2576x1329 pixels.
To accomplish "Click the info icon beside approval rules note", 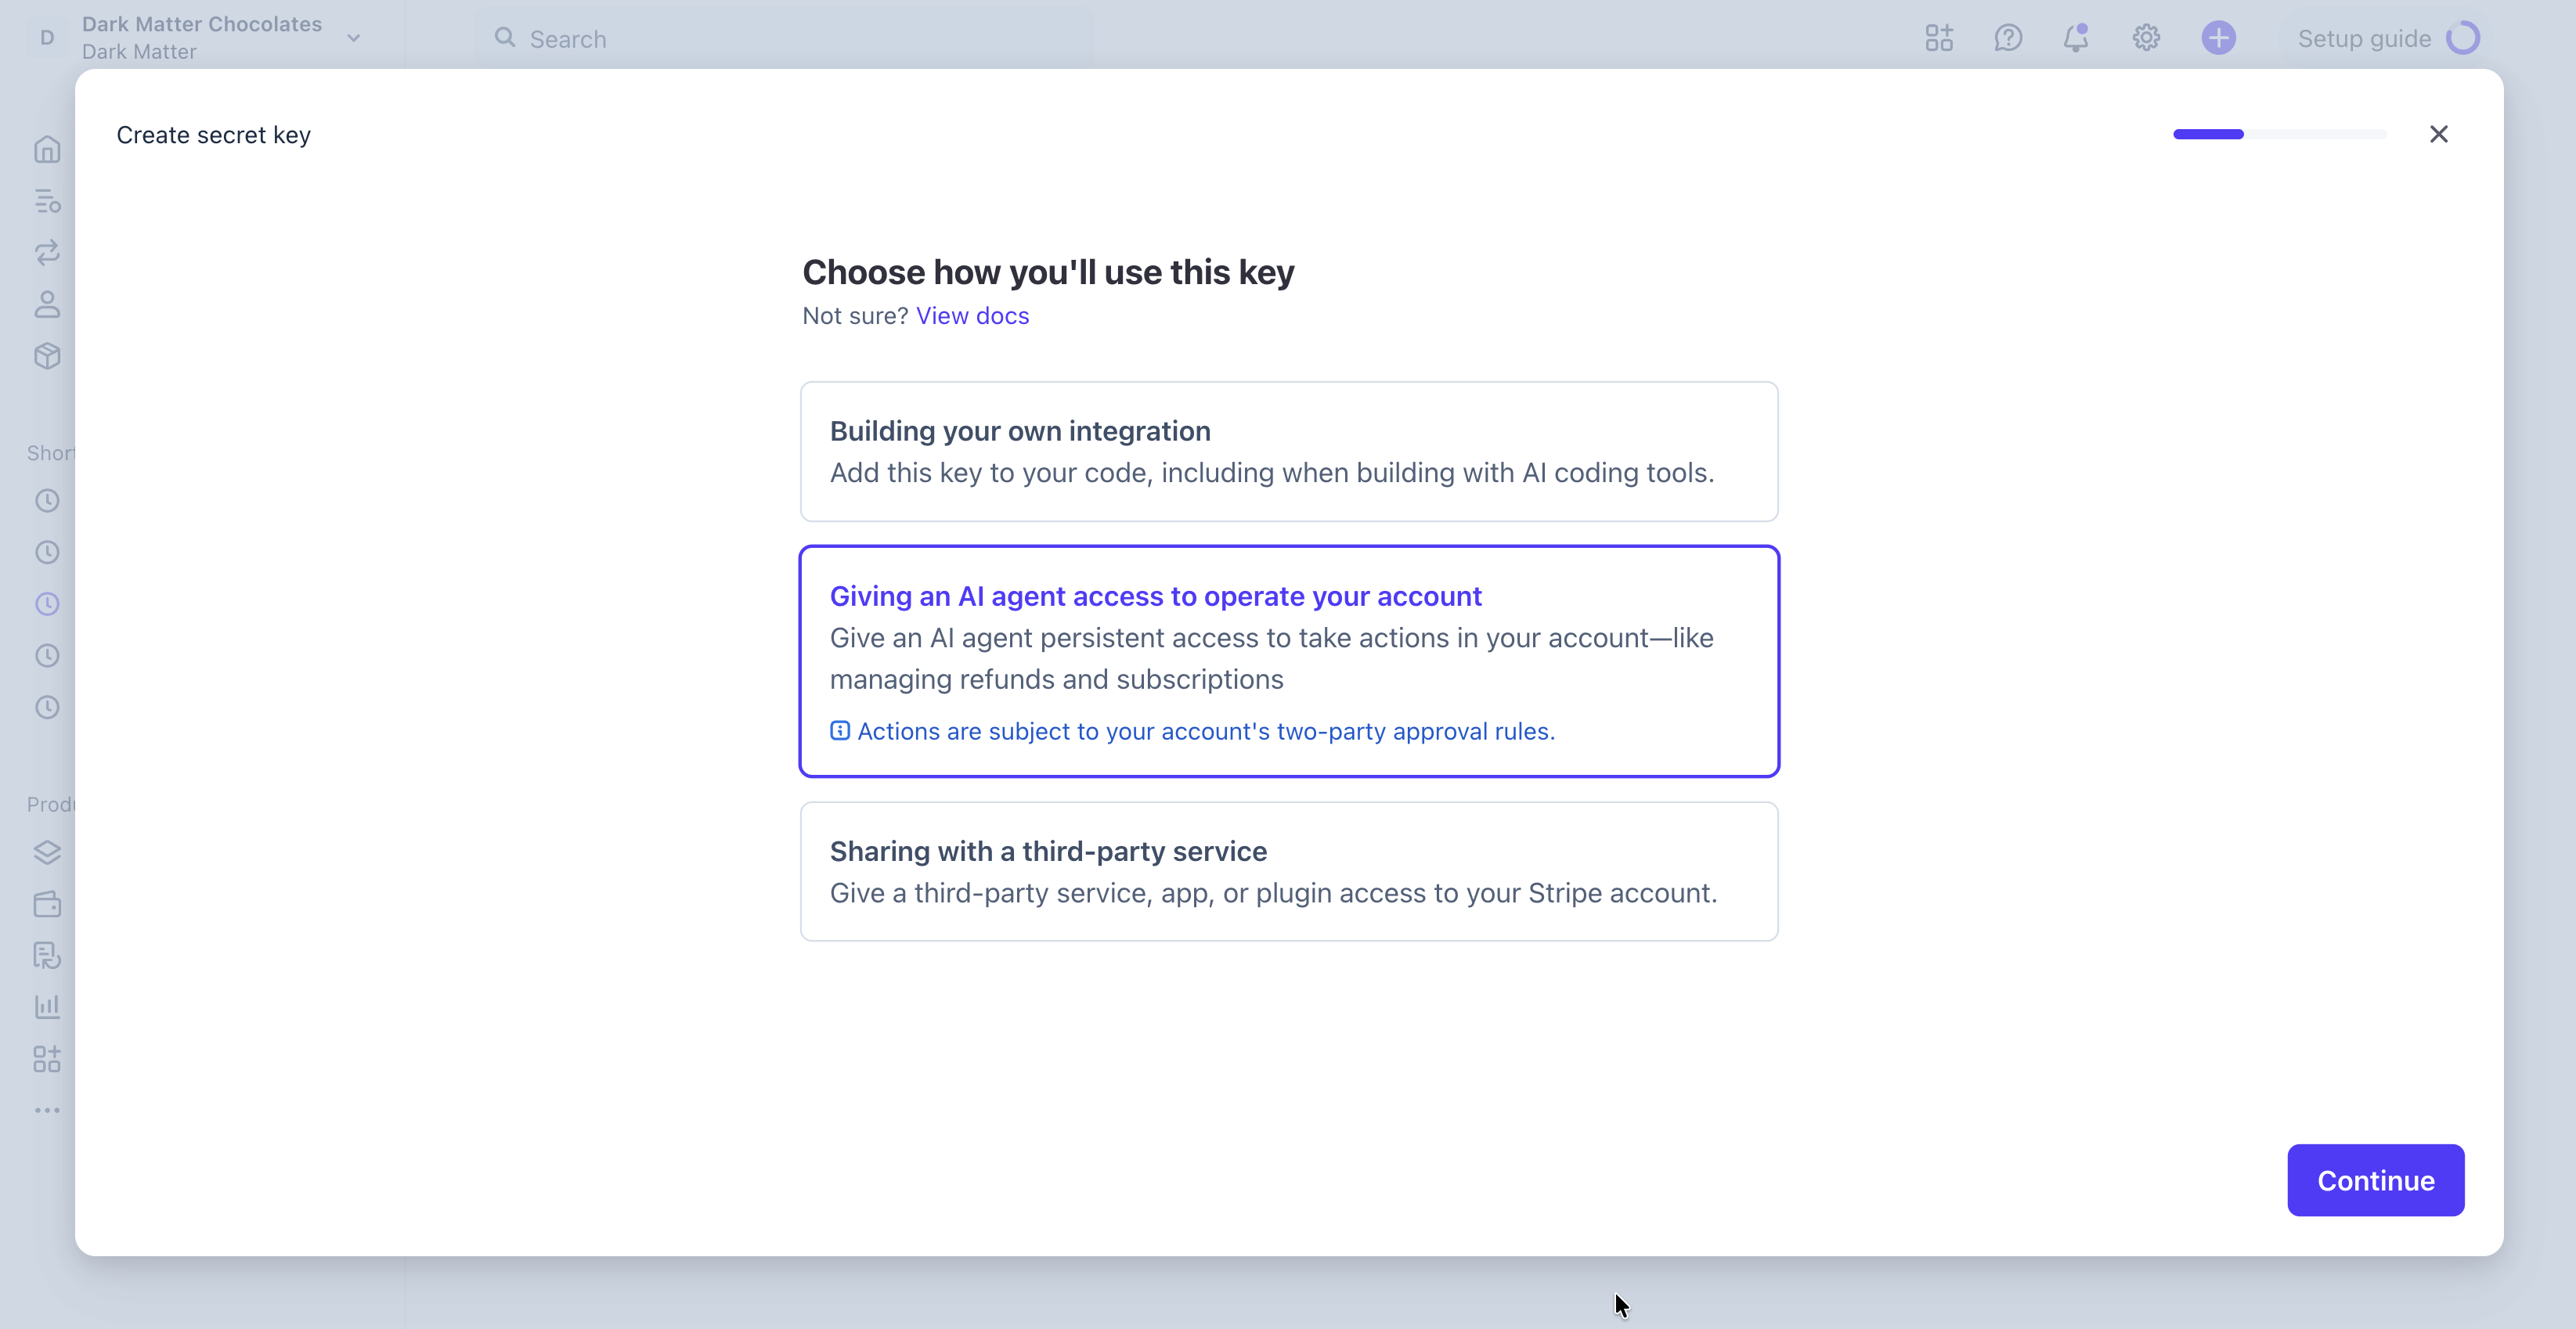I will 840,731.
